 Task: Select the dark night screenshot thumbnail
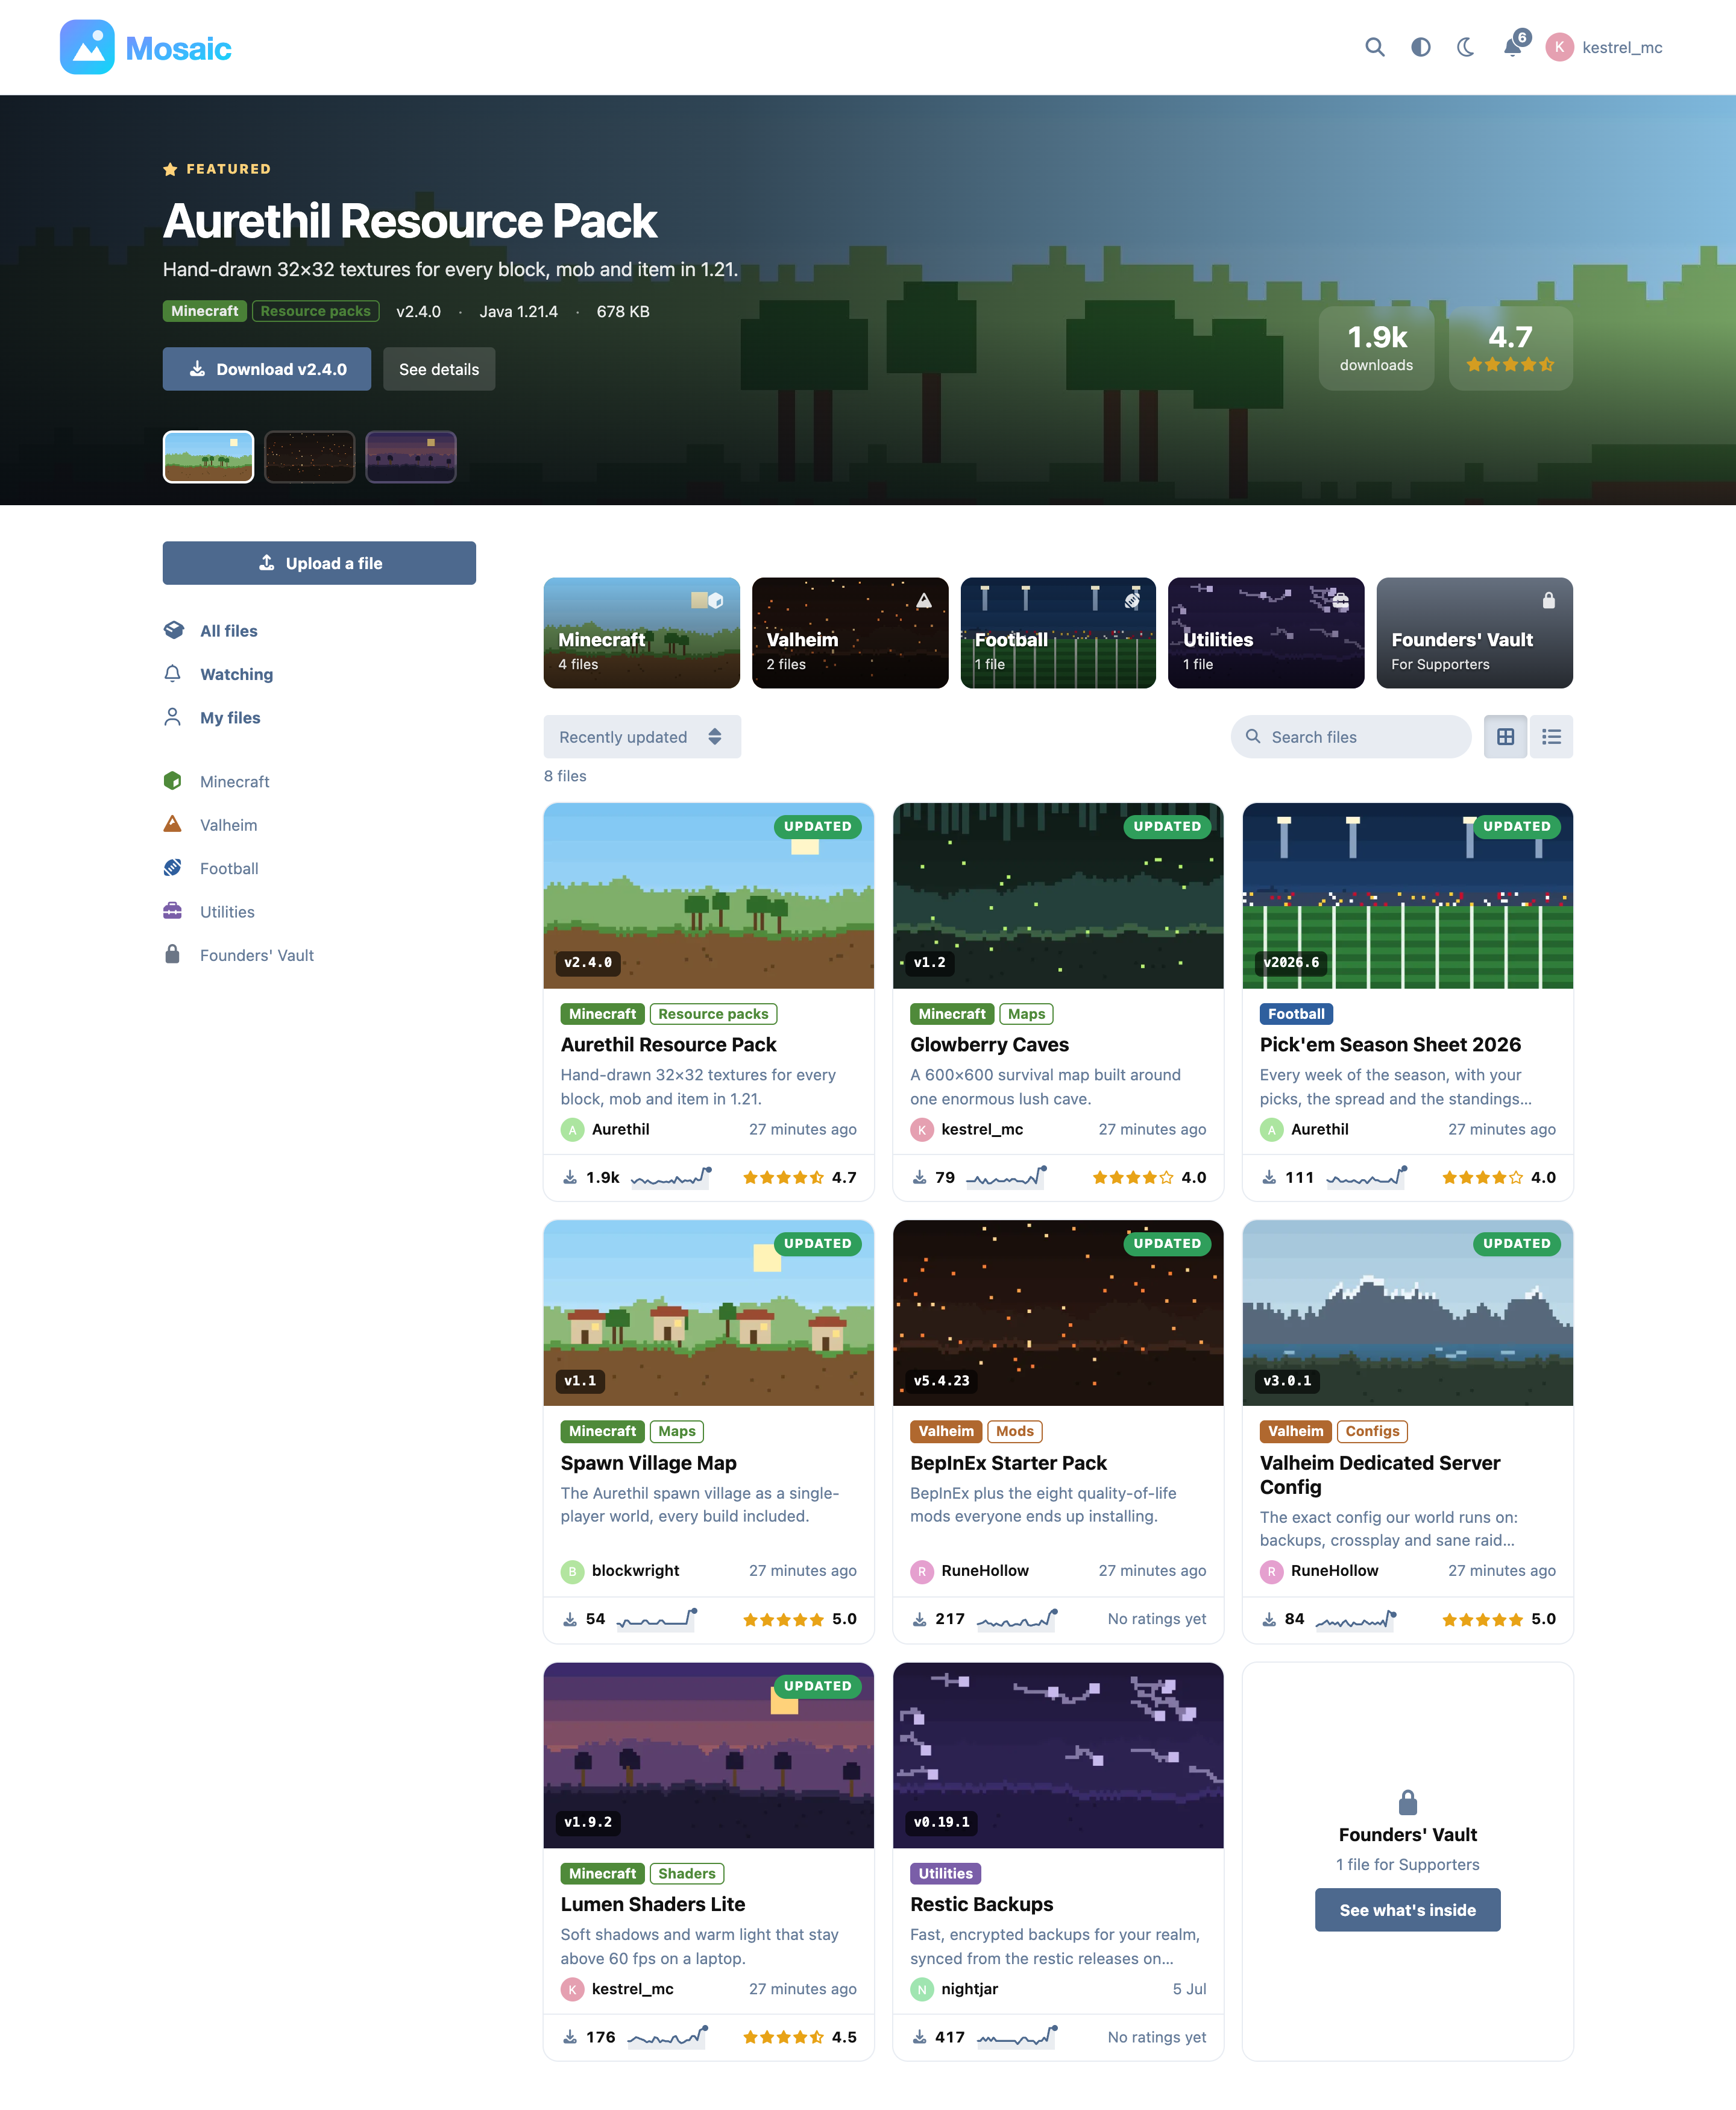pos(309,457)
